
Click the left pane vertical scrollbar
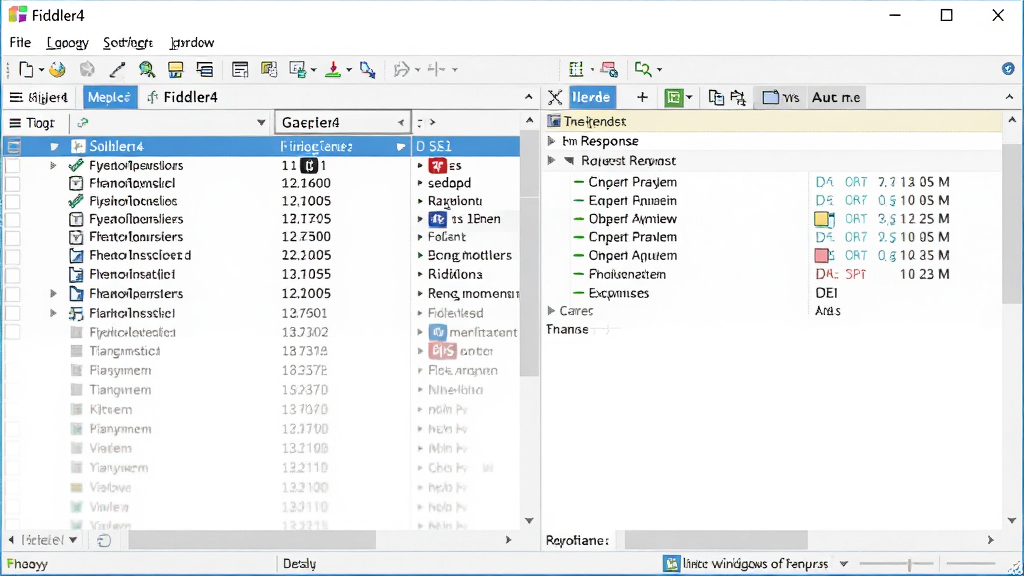(530, 255)
